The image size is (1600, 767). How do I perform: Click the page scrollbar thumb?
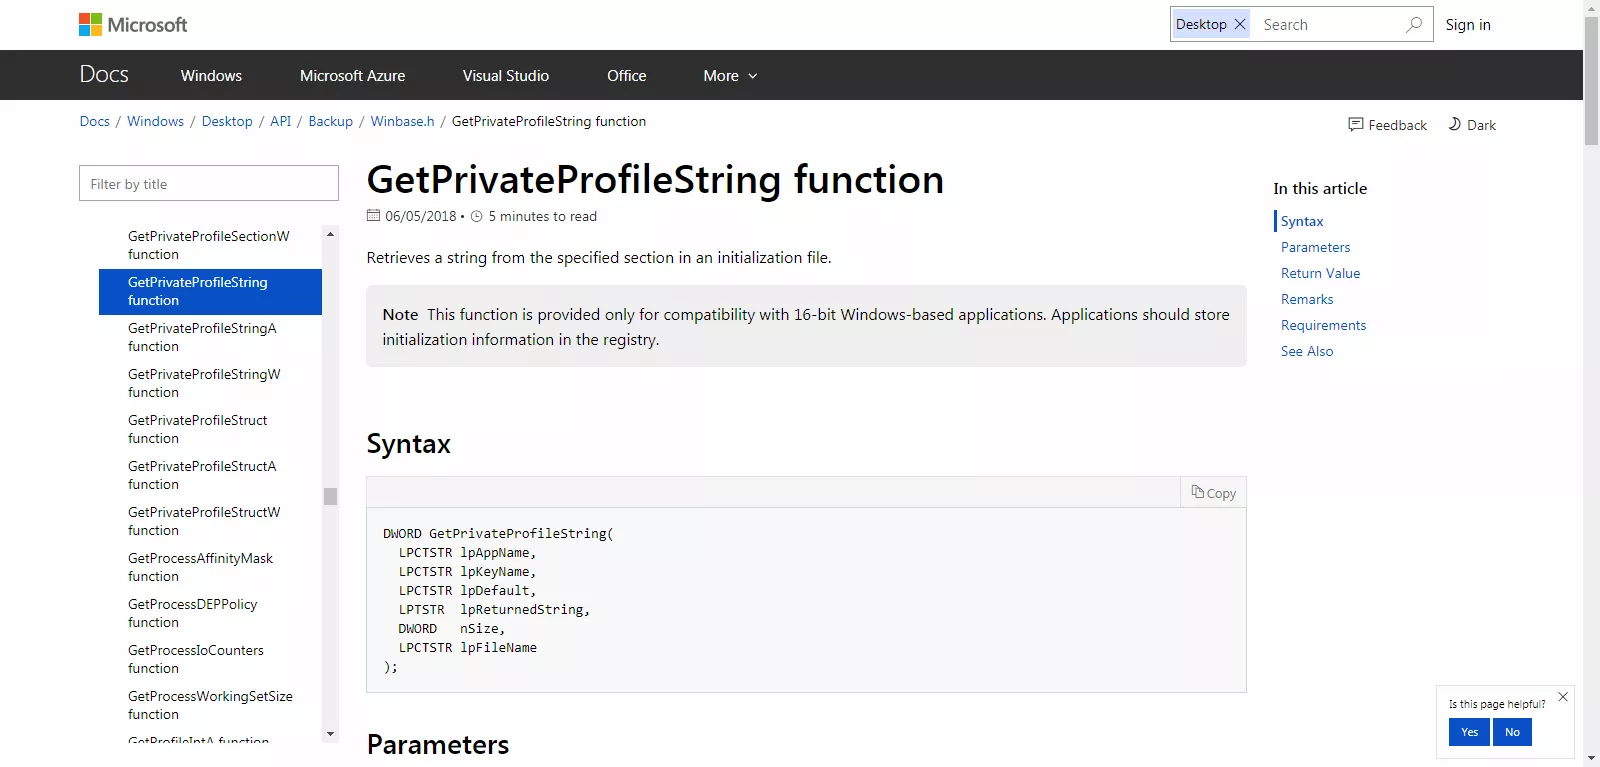[1591, 80]
